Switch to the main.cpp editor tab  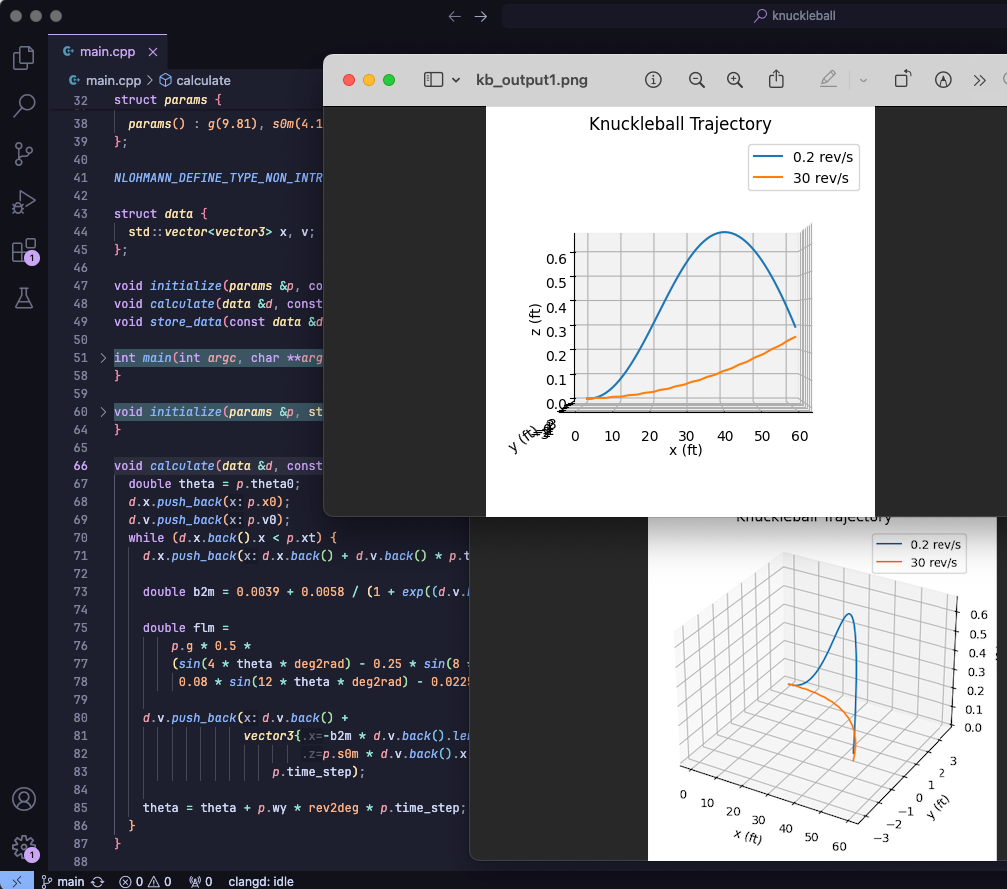pyautogui.click(x=107, y=50)
